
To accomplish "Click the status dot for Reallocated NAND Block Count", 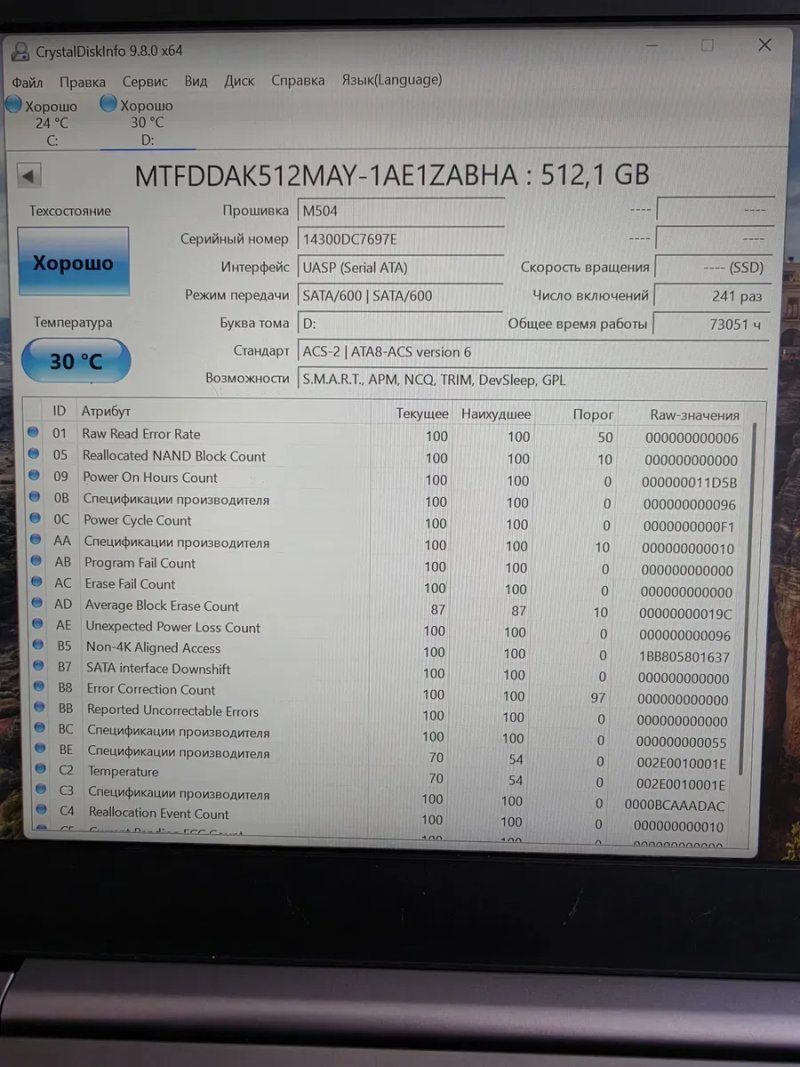I will 33,453.
